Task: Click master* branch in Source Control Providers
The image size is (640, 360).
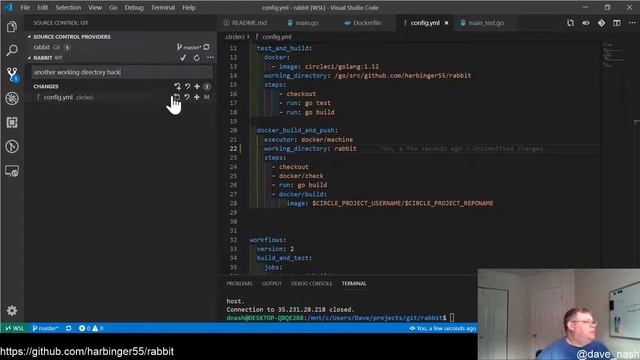Action: tap(189, 47)
